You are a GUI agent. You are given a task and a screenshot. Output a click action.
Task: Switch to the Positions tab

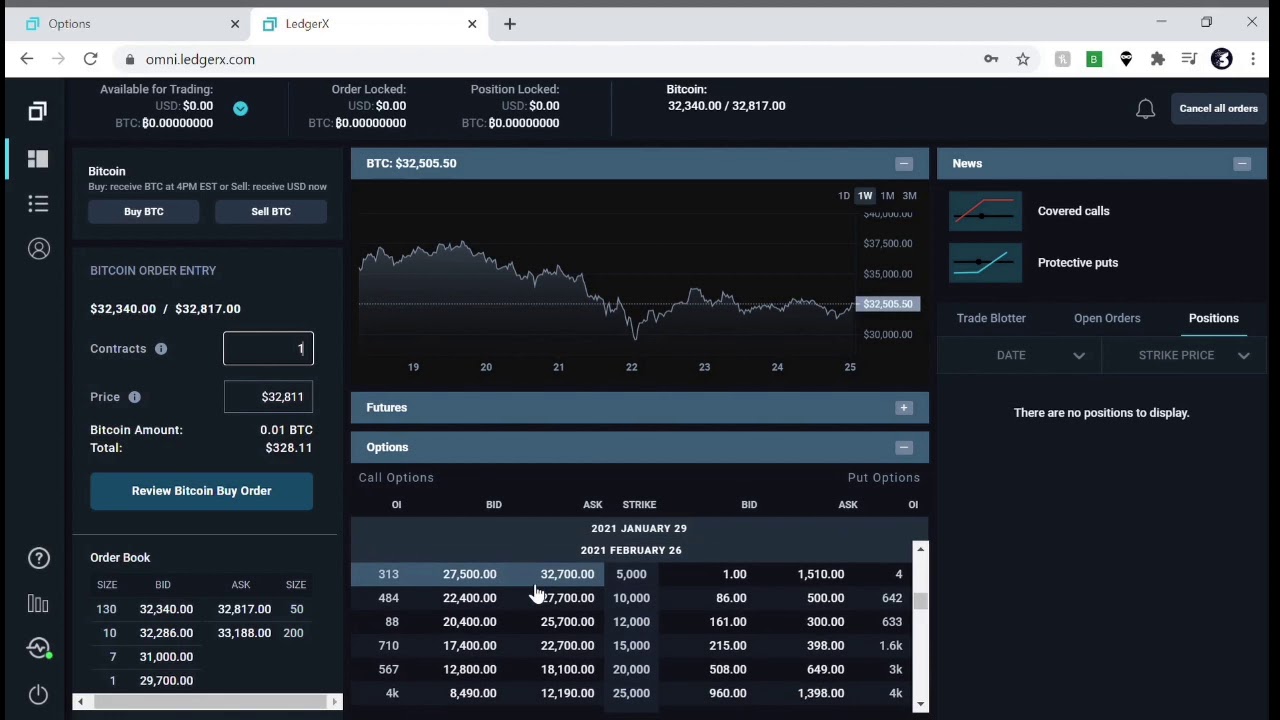(x=1213, y=318)
